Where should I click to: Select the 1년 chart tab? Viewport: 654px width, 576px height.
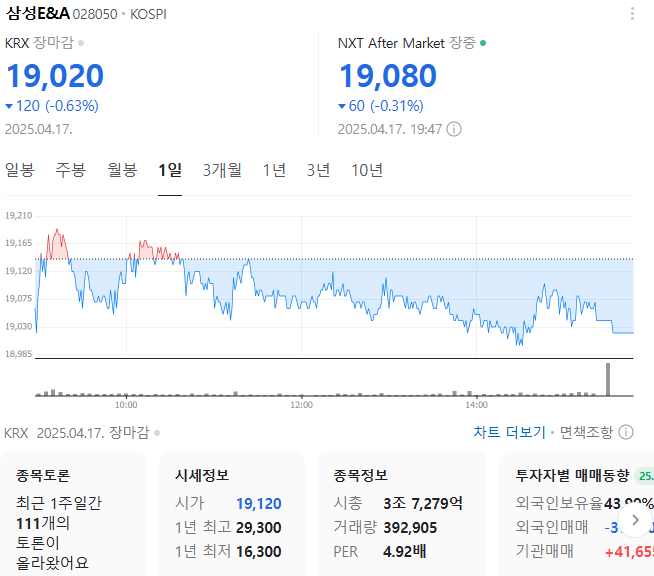[x=274, y=170]
